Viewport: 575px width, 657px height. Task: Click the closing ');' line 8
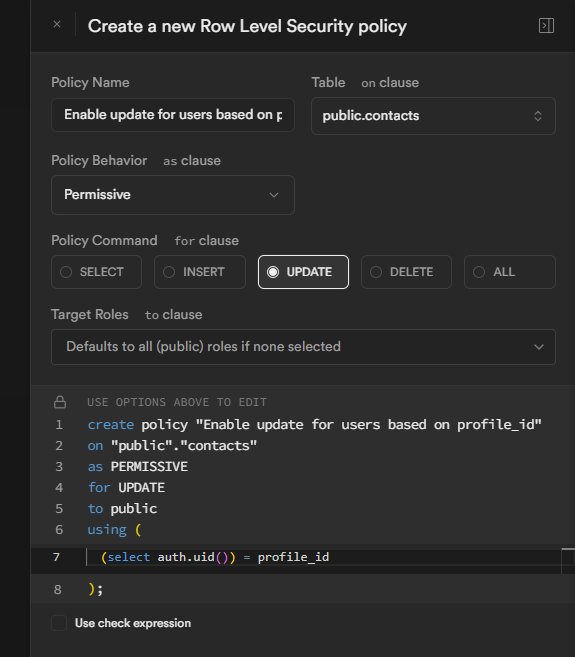click(x=96, y=590)
